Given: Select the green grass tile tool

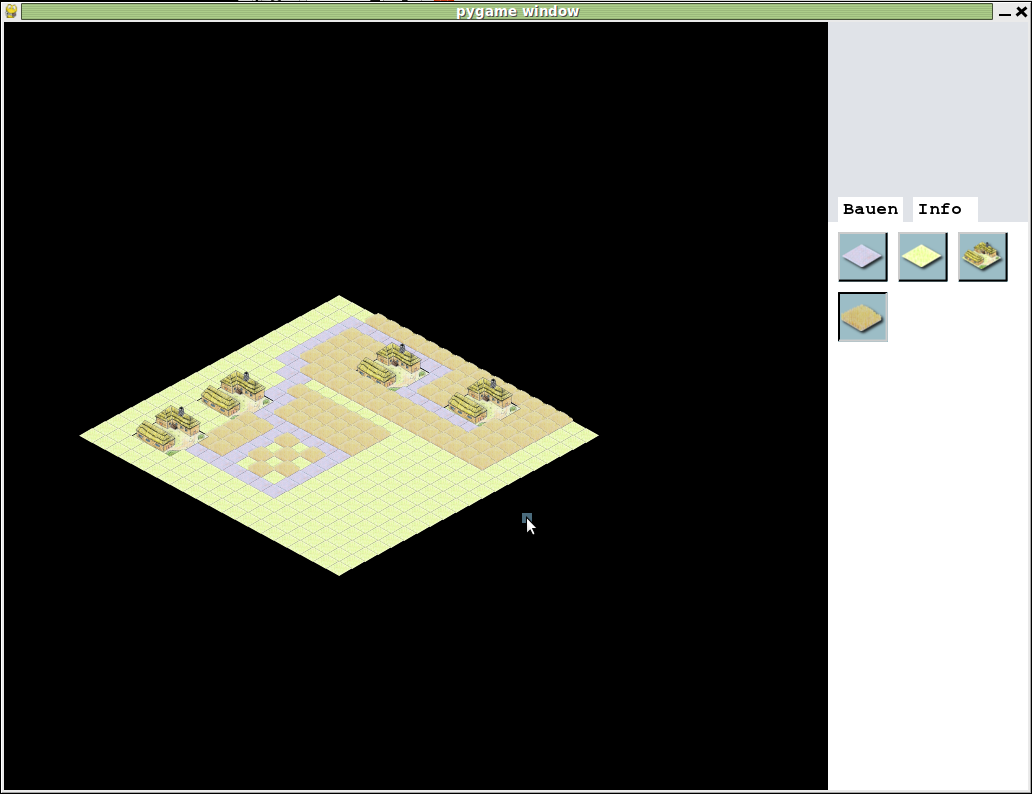Looking at the screenshot, I should tap(922, 256).
